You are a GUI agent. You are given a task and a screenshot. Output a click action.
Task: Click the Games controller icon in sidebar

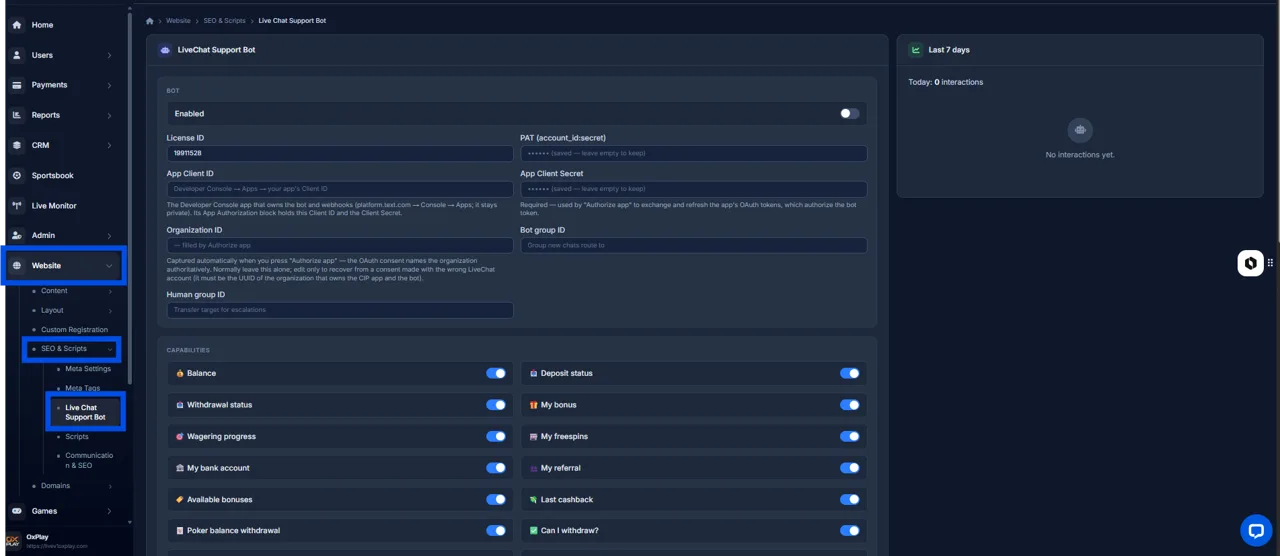click(17, 510)
